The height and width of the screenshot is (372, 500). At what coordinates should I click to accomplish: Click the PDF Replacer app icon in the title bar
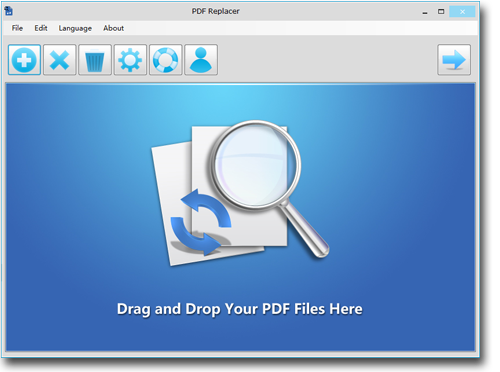pyautogui.click(x=9, y=11)
